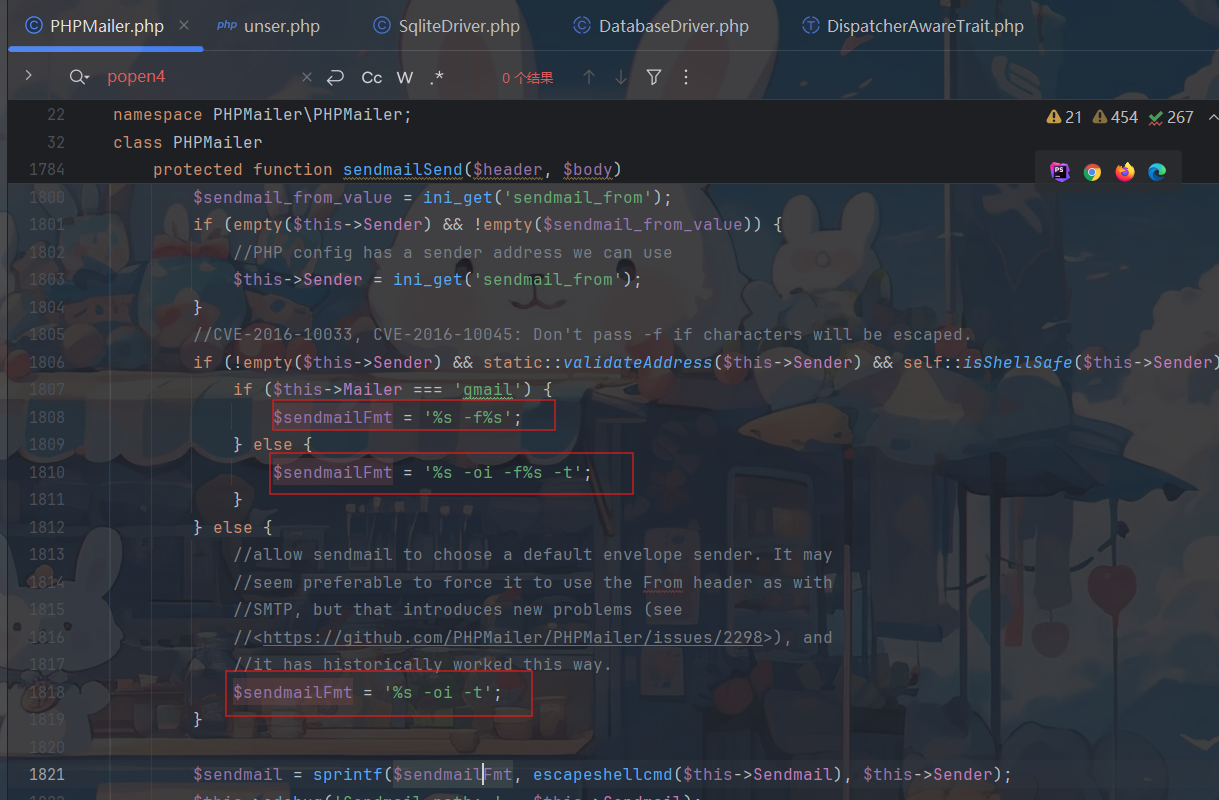Screen dimensions: 1219x800
Task: Insert a new line in search field
Action: click(x=336, y=77)
